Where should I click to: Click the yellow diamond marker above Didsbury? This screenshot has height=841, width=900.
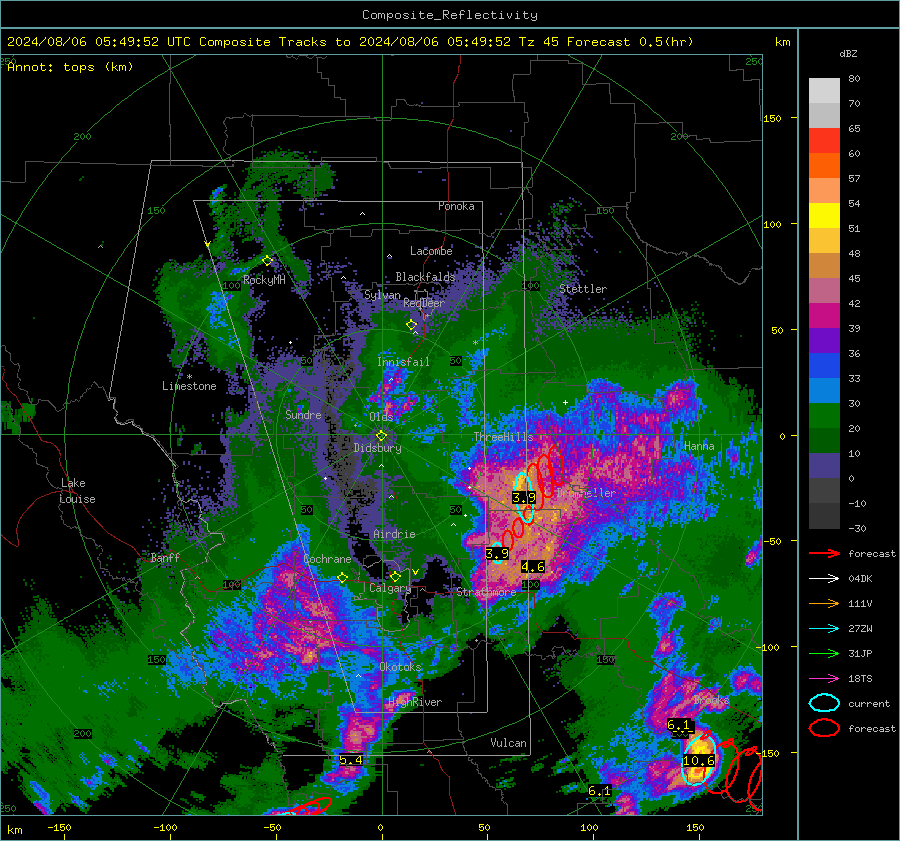pos(381,436)
